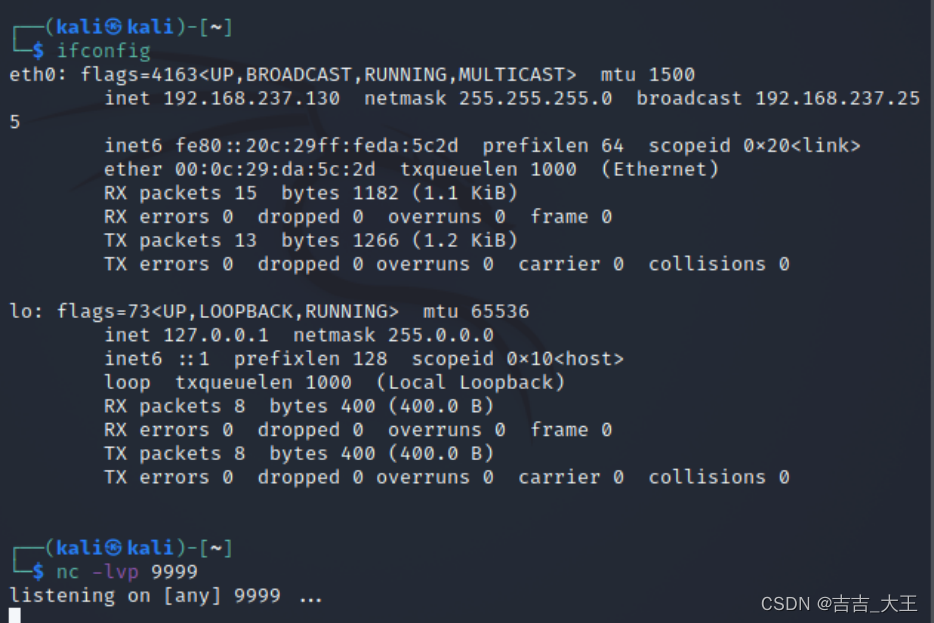Click the first 'kali㉿kali' prompt above ifconfig
This screenshot has height=623, width=934.
[x=114, y=27]
